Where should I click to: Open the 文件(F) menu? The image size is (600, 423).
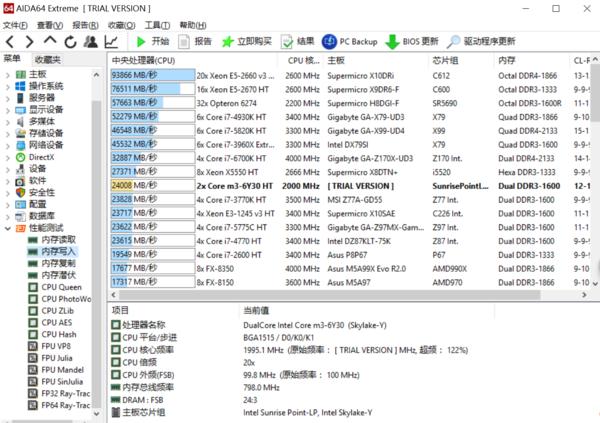tap(15, 25)
